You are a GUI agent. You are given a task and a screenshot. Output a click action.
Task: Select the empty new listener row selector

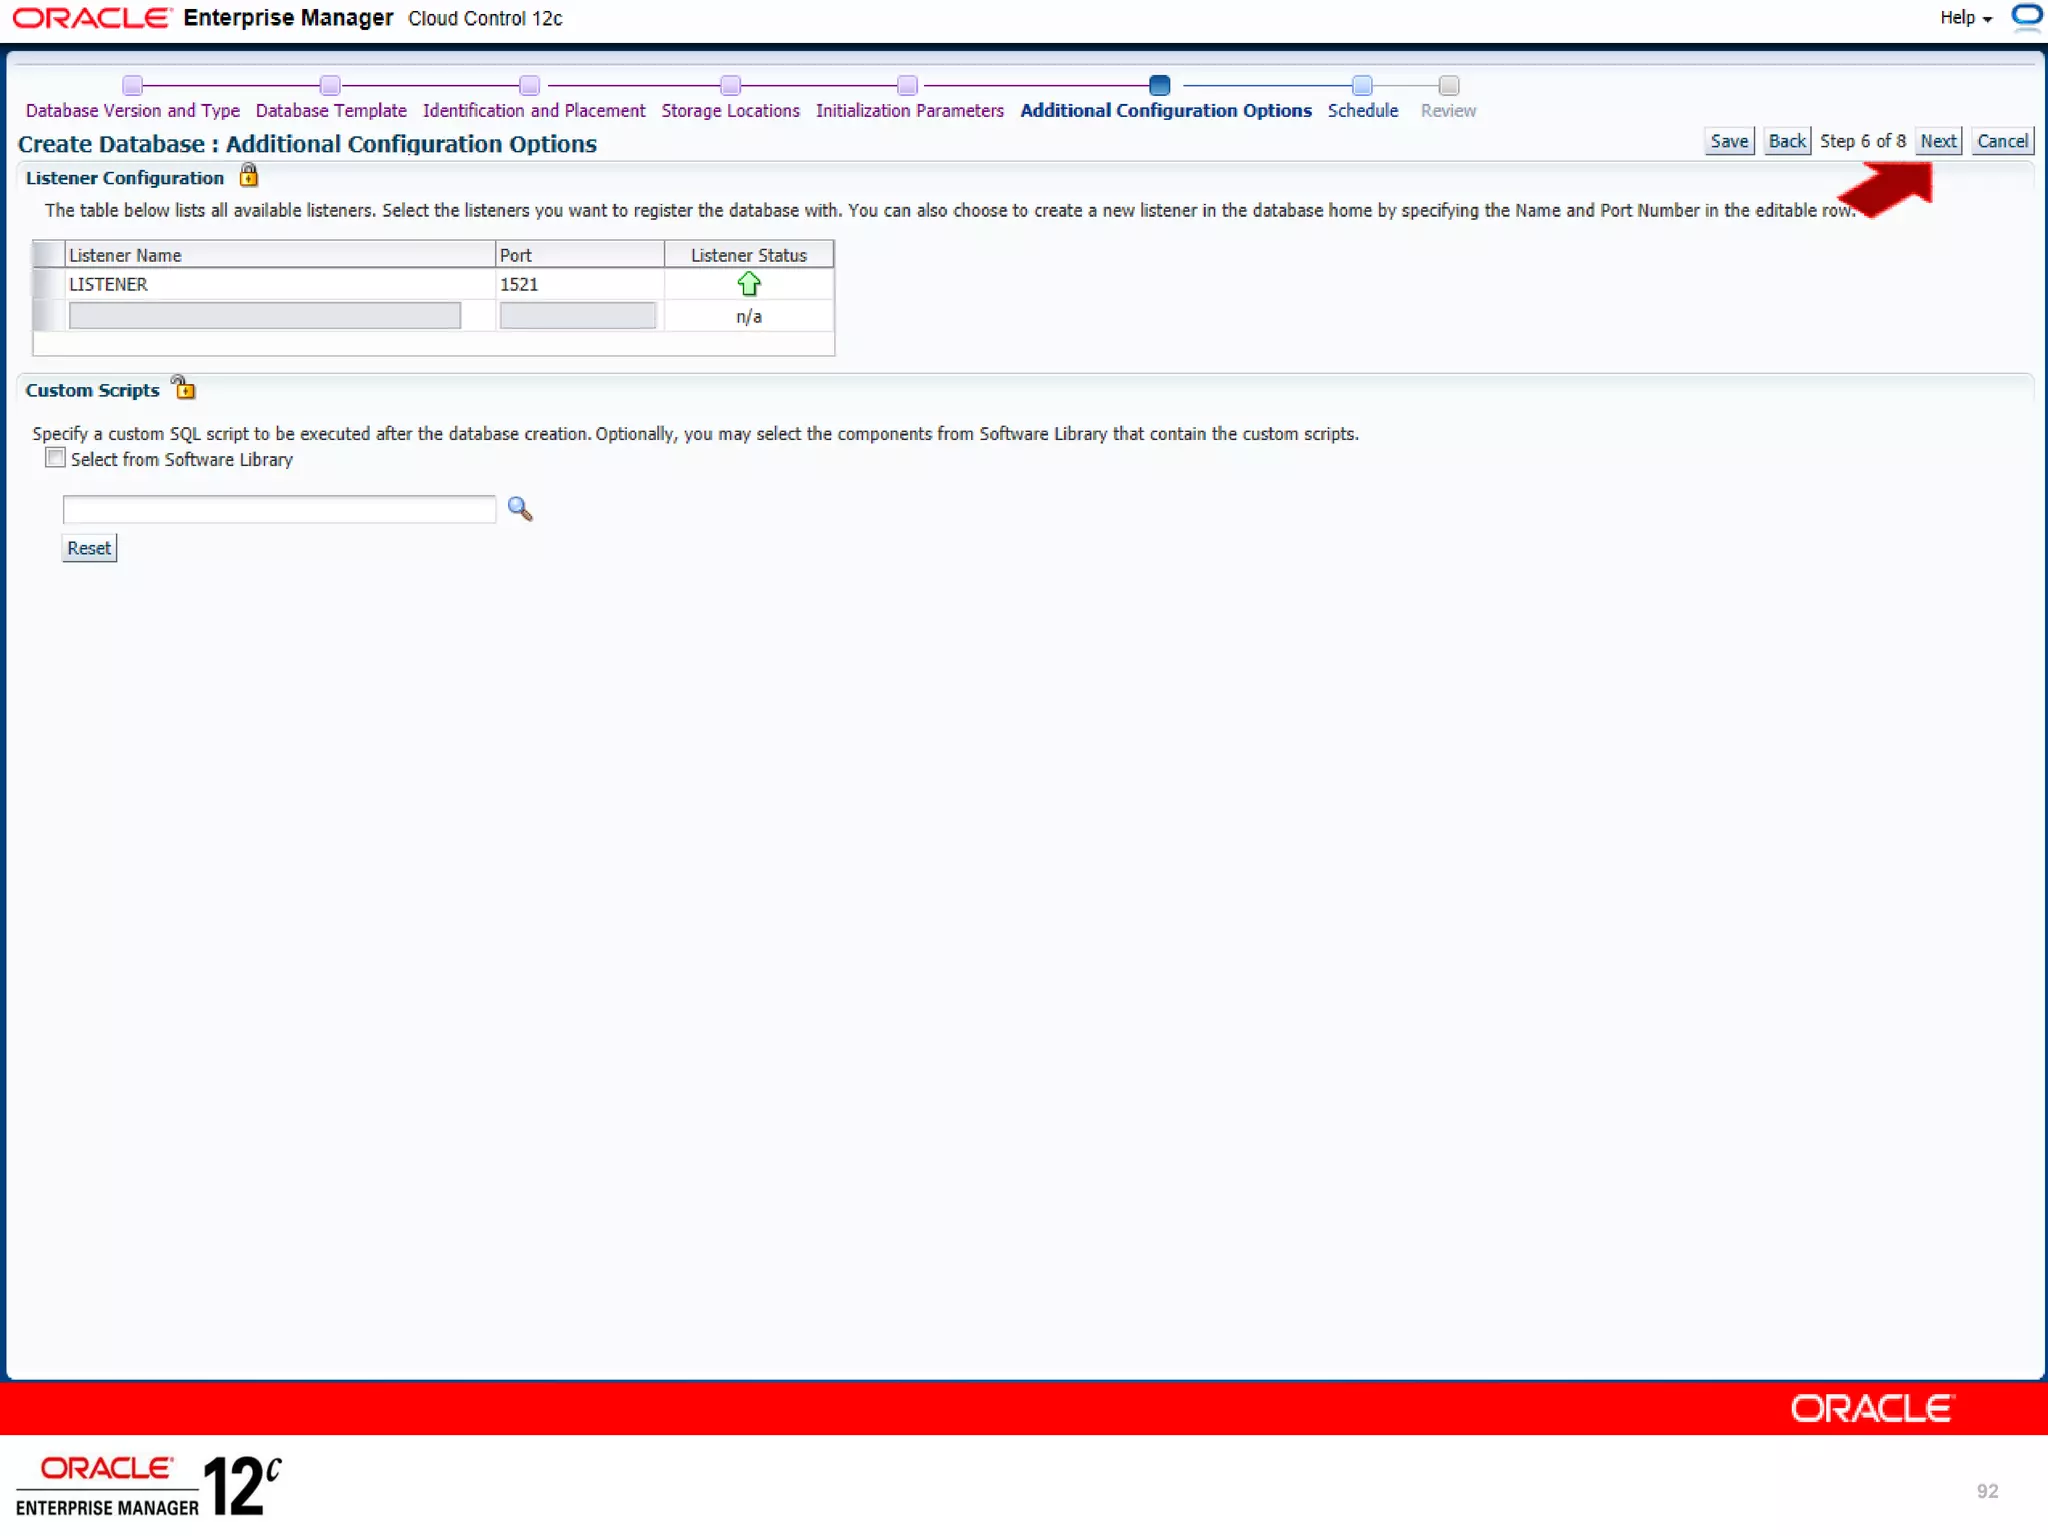tap(48, 316)
